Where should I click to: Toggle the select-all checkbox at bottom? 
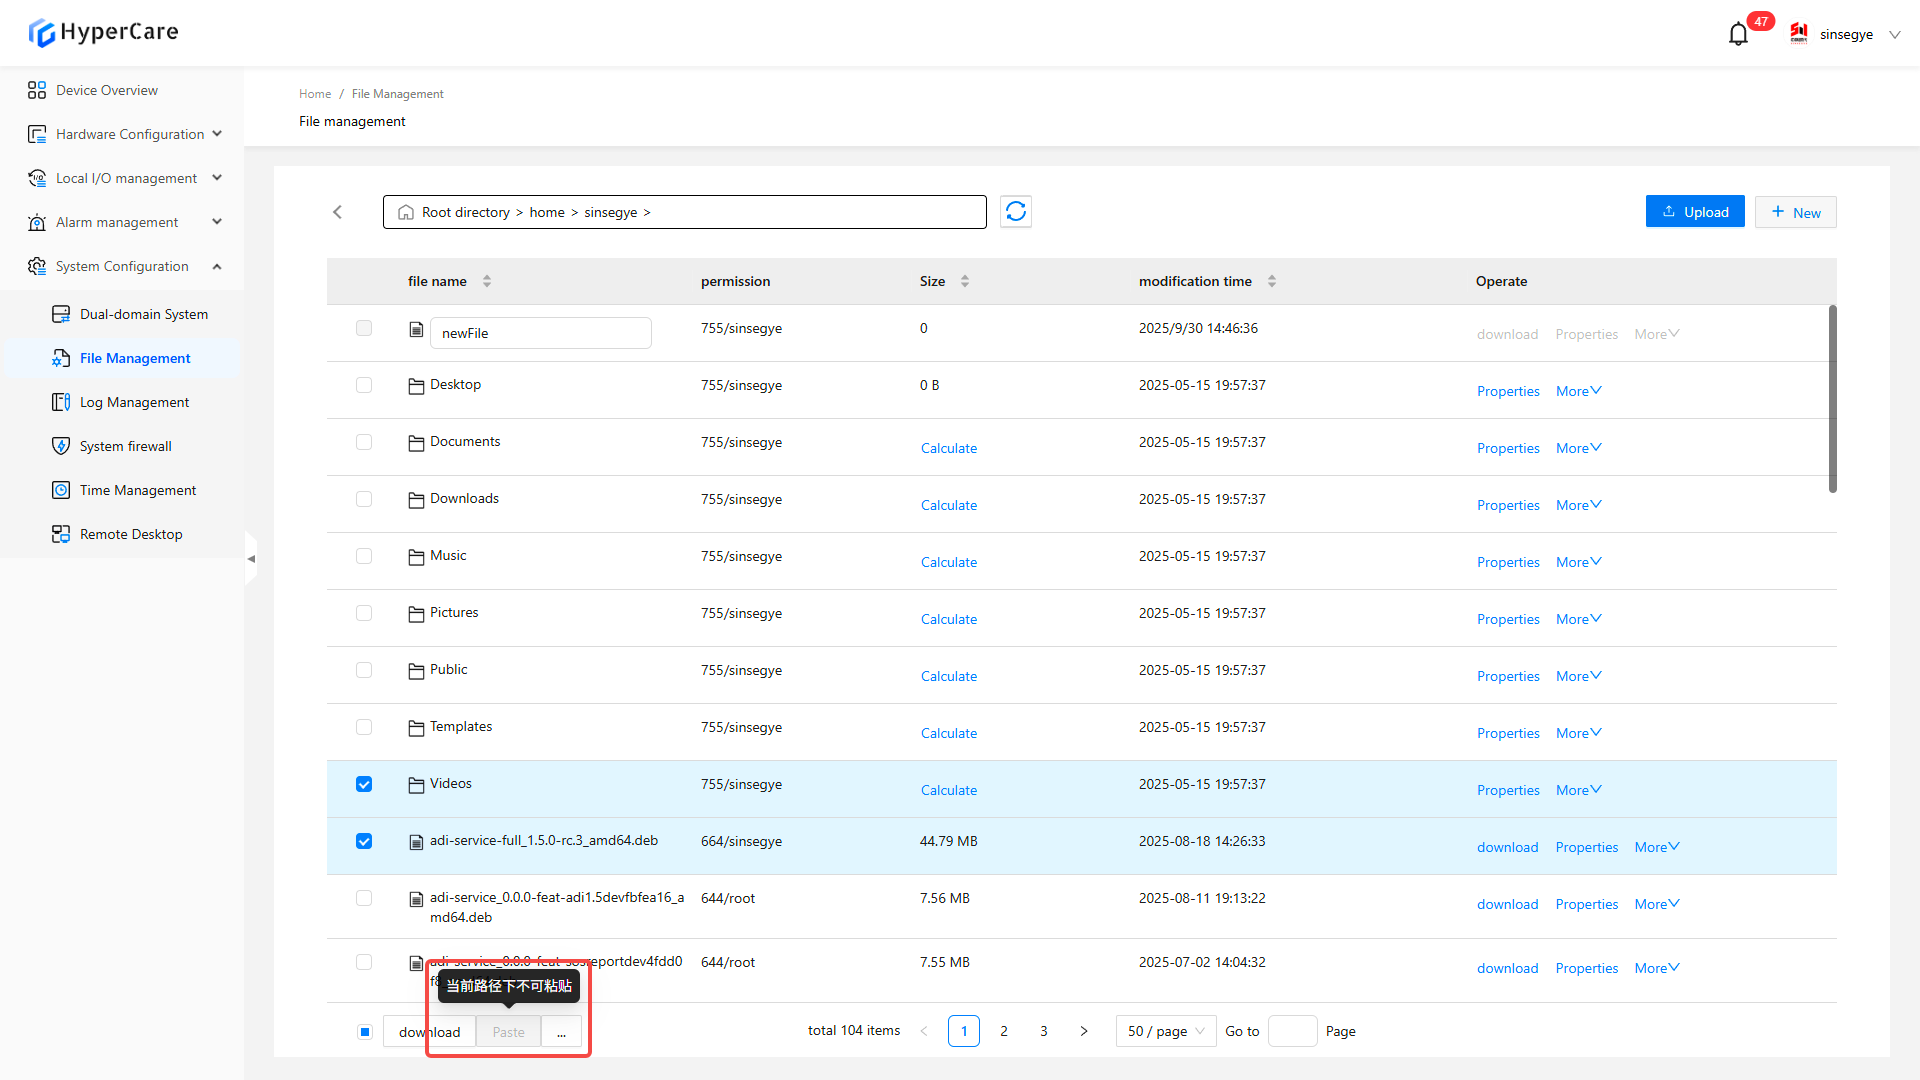click(x=364, y=1031)
